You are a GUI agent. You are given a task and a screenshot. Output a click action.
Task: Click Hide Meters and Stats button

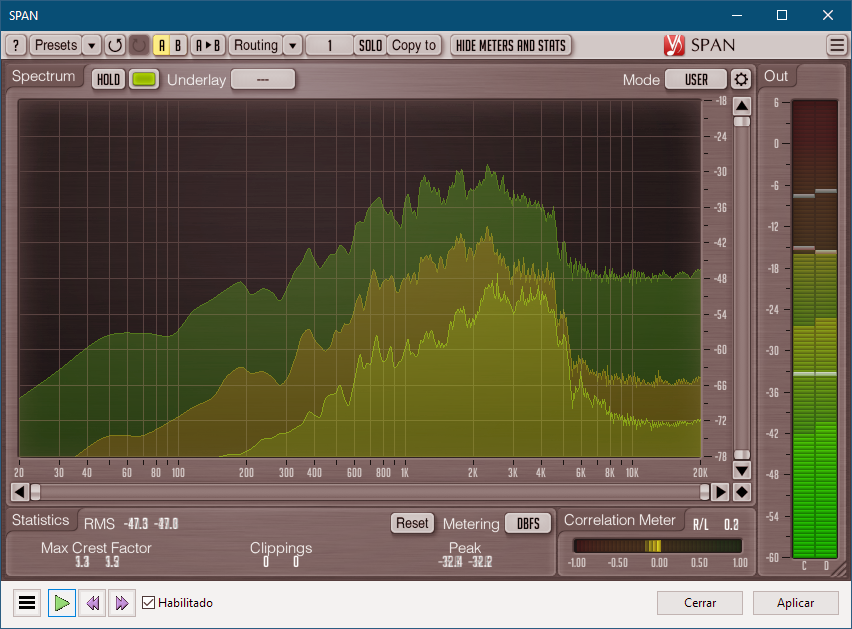(x=511, y=45)
